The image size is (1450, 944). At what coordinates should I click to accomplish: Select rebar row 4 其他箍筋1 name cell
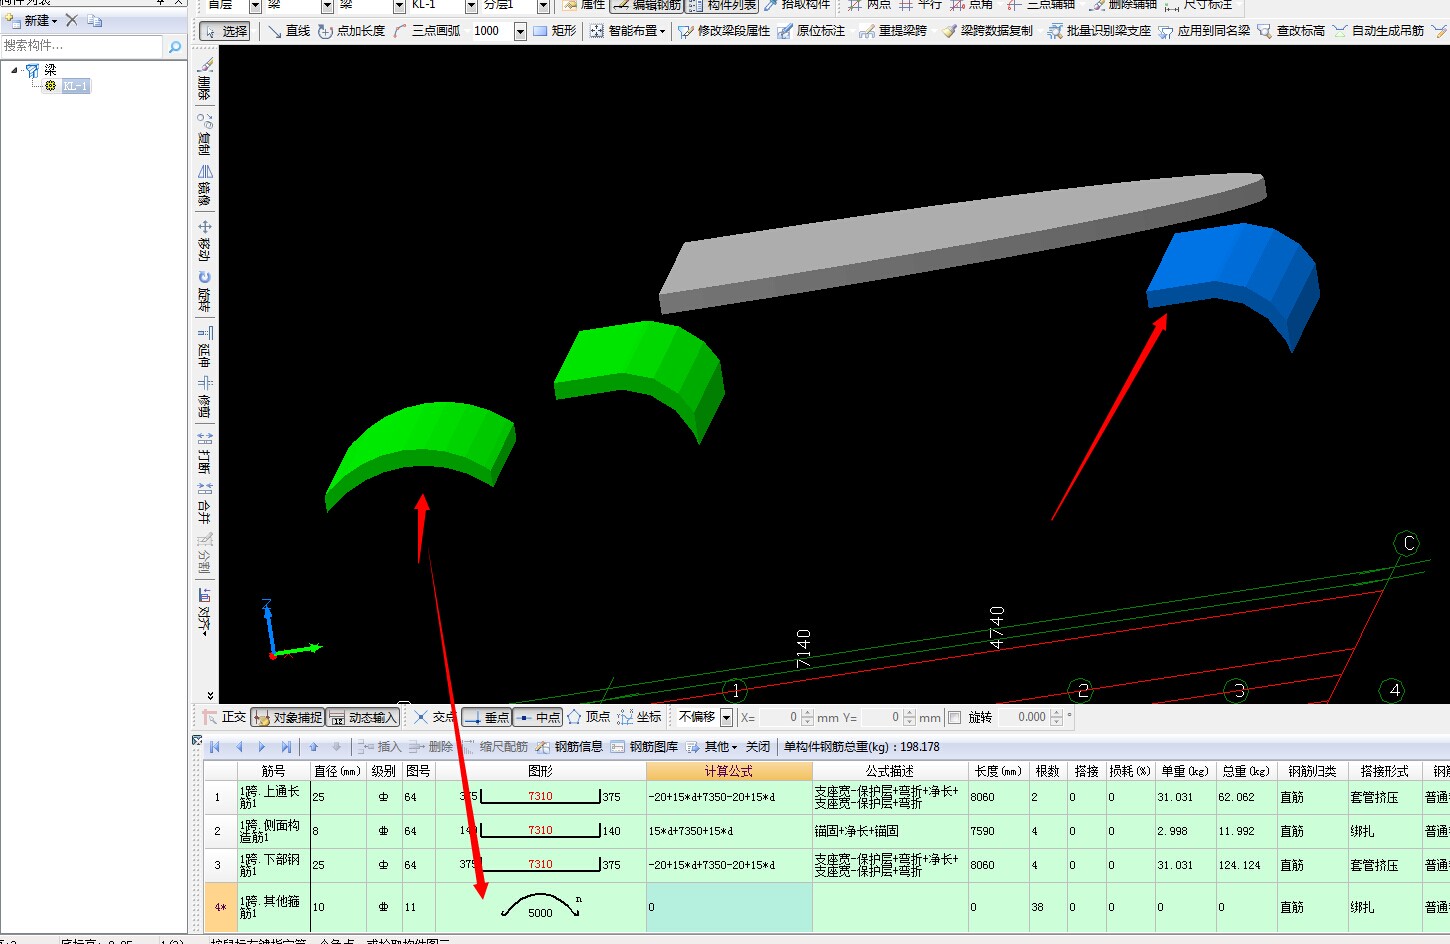272,907
